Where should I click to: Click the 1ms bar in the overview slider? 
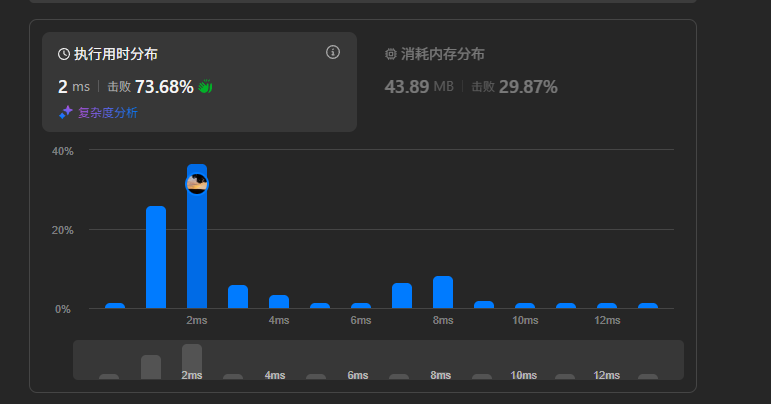click(x=151, y=367)
